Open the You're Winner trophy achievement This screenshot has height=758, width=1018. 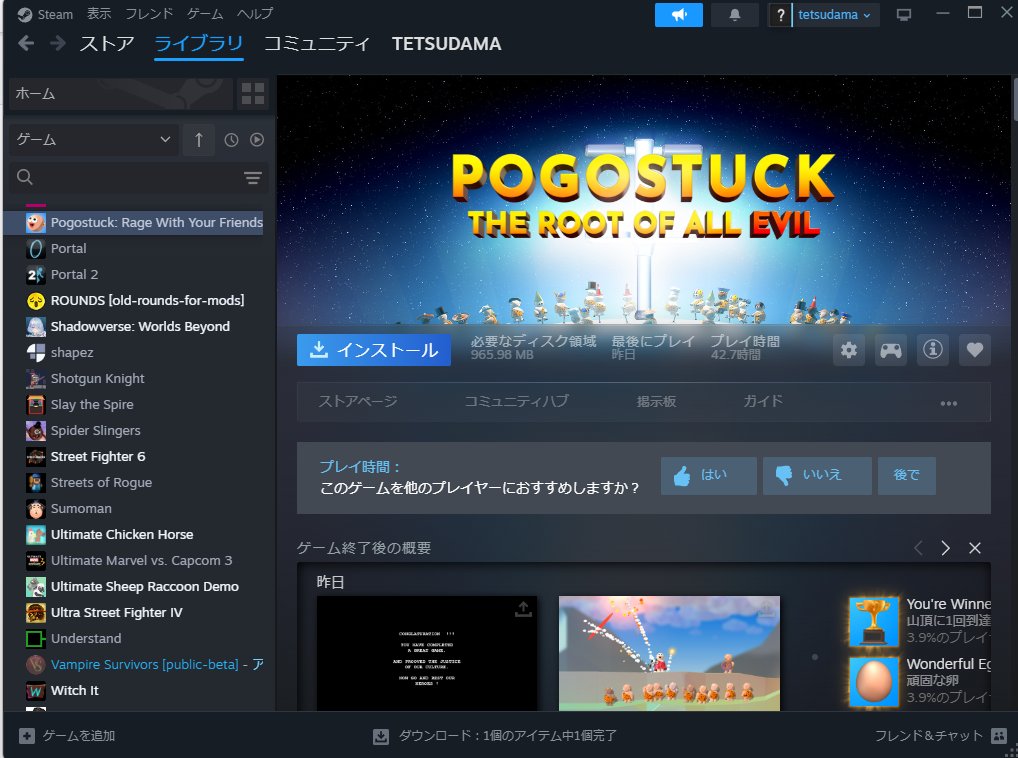[x=874, y=621]
